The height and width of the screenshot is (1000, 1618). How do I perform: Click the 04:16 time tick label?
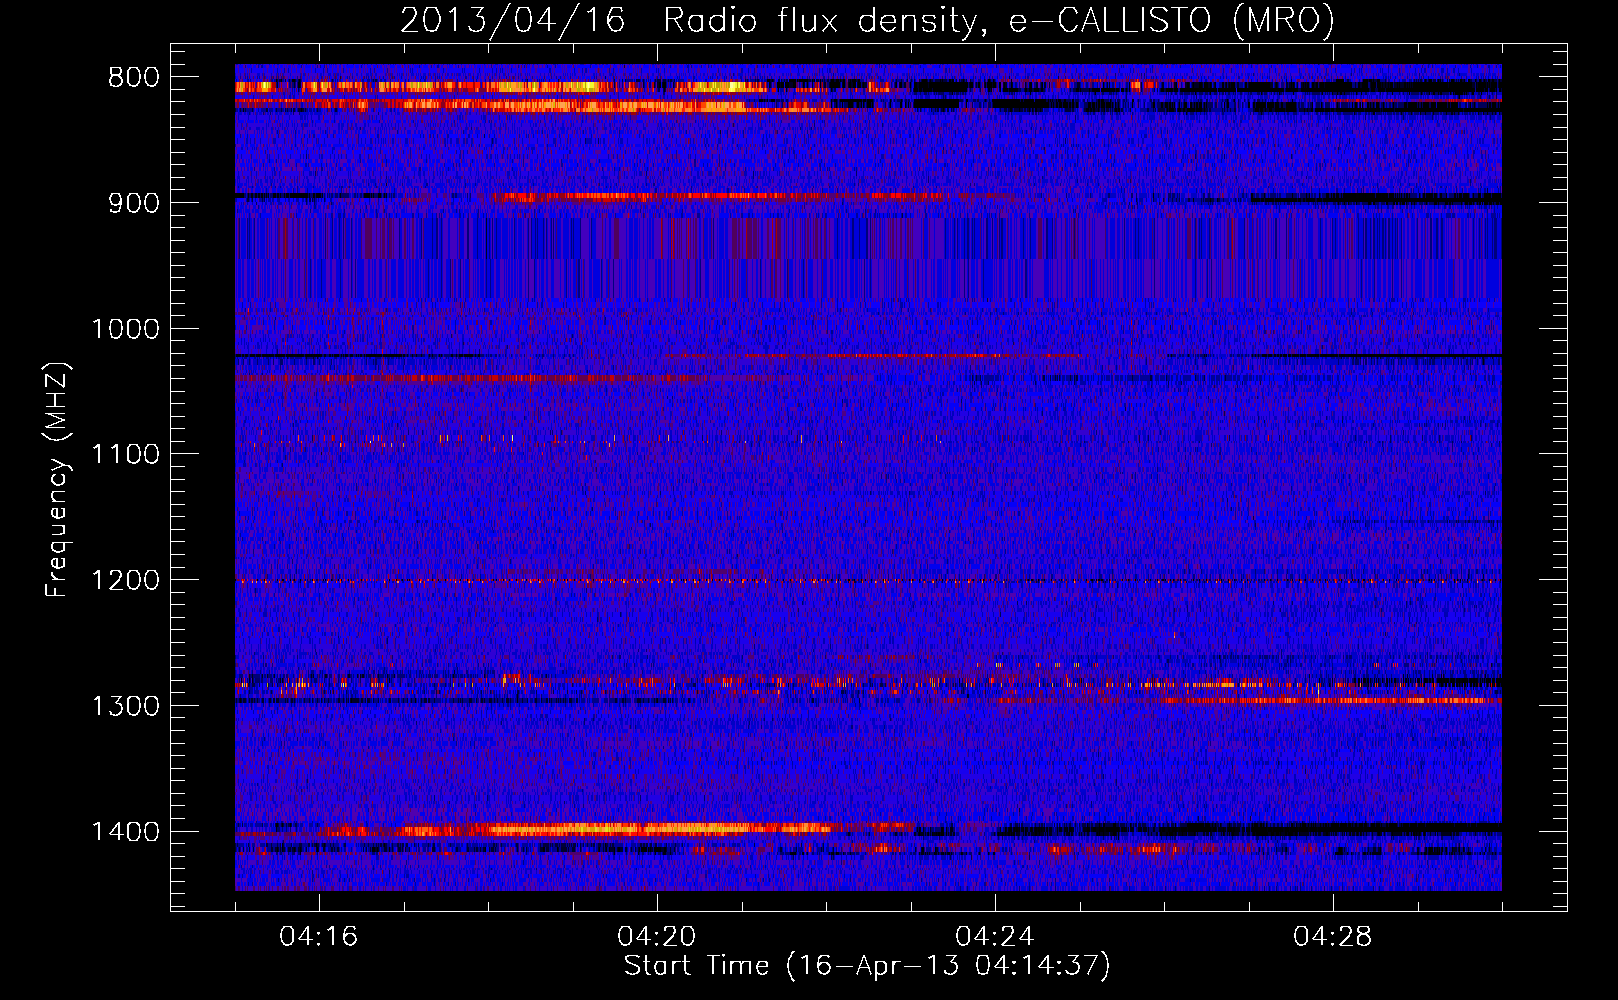(319, 937)
